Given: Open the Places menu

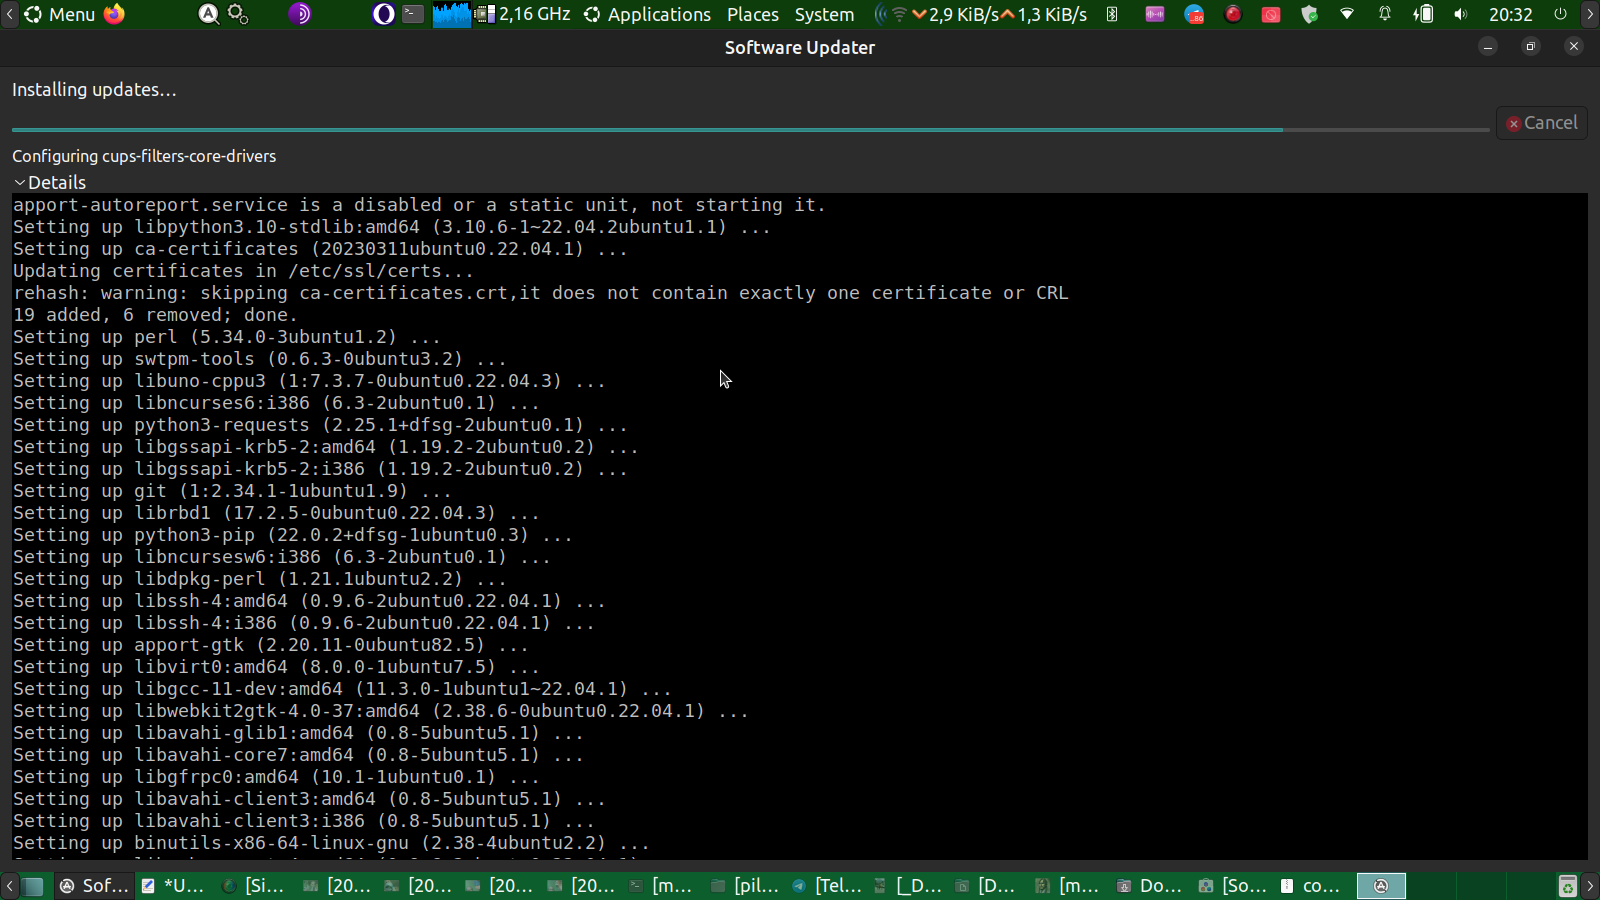Looking at the screenshot, I should pos(753,14).
